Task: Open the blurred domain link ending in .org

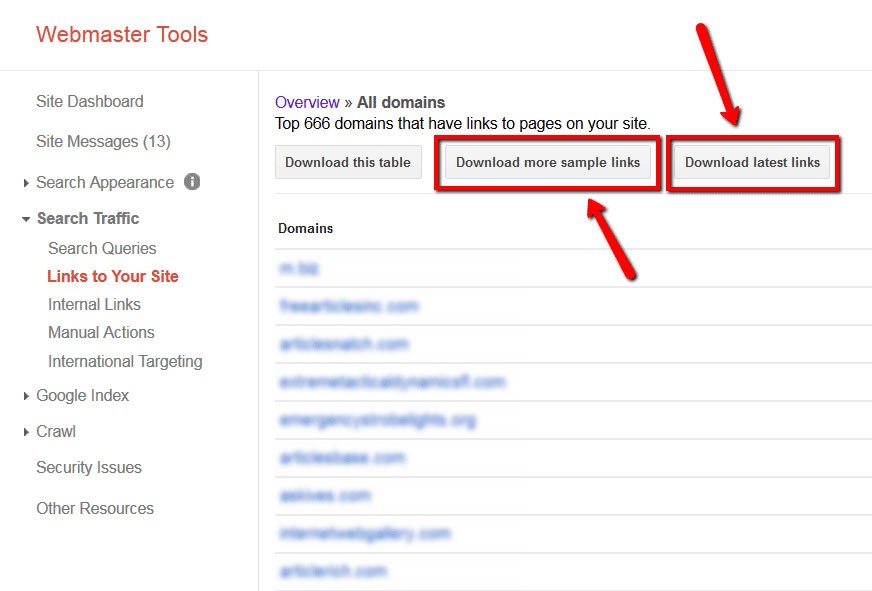Action: pyautogui.click(x=378, y=420)
